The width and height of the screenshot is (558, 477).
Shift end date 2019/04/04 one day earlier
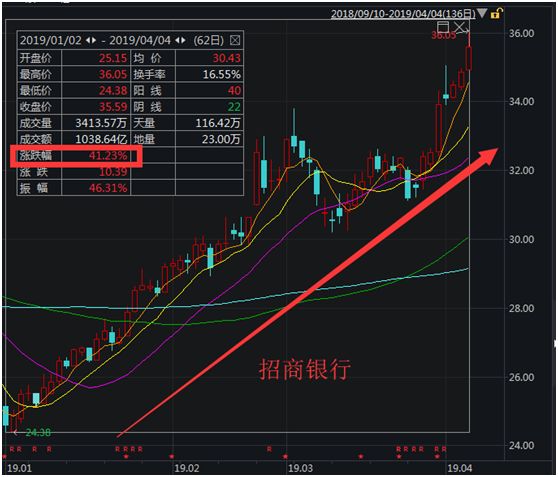pos(177,40)
